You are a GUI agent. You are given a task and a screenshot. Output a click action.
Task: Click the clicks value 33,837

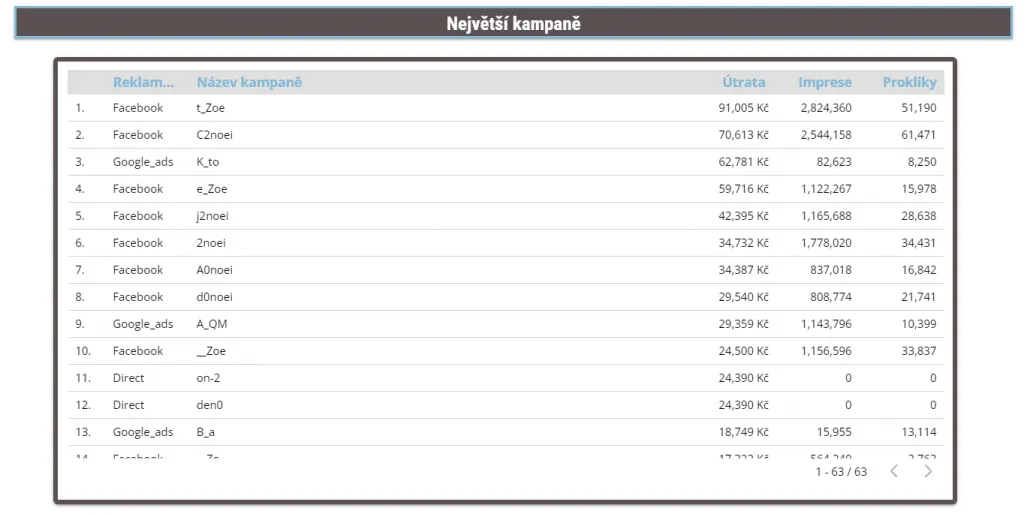tap(919, 351)
